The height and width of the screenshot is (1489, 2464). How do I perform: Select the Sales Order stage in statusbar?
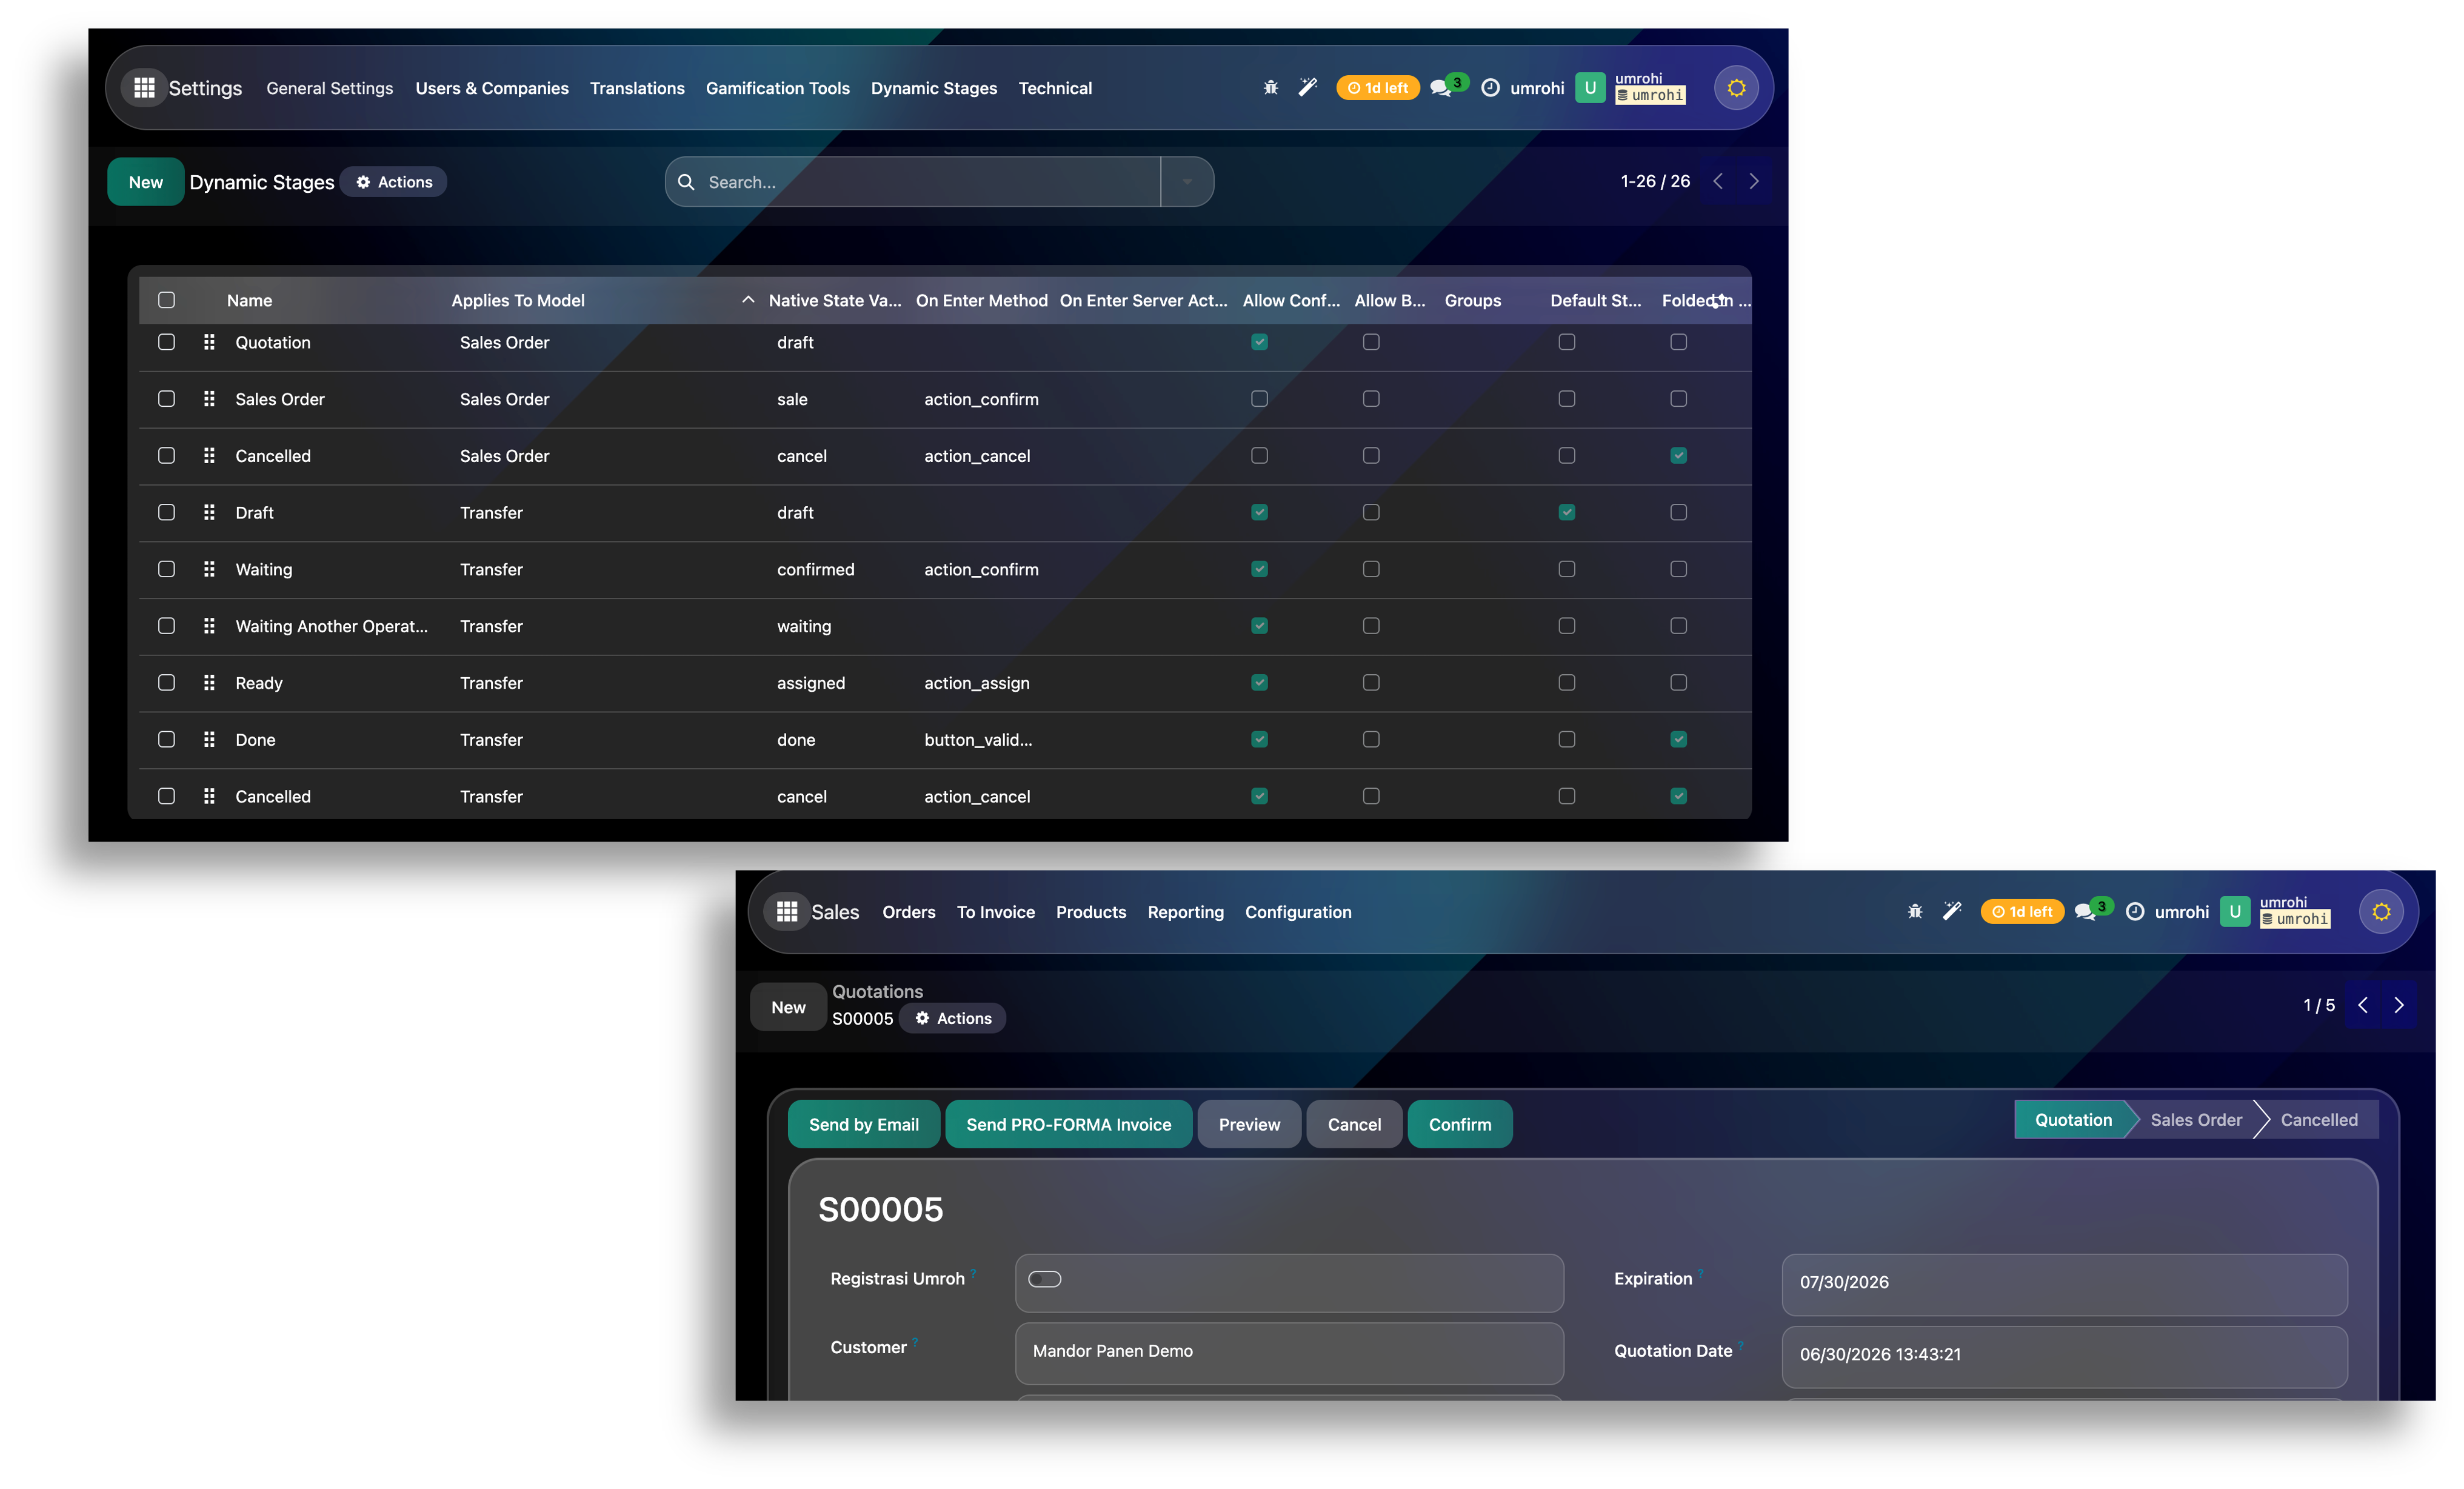pos(2196,1120)
